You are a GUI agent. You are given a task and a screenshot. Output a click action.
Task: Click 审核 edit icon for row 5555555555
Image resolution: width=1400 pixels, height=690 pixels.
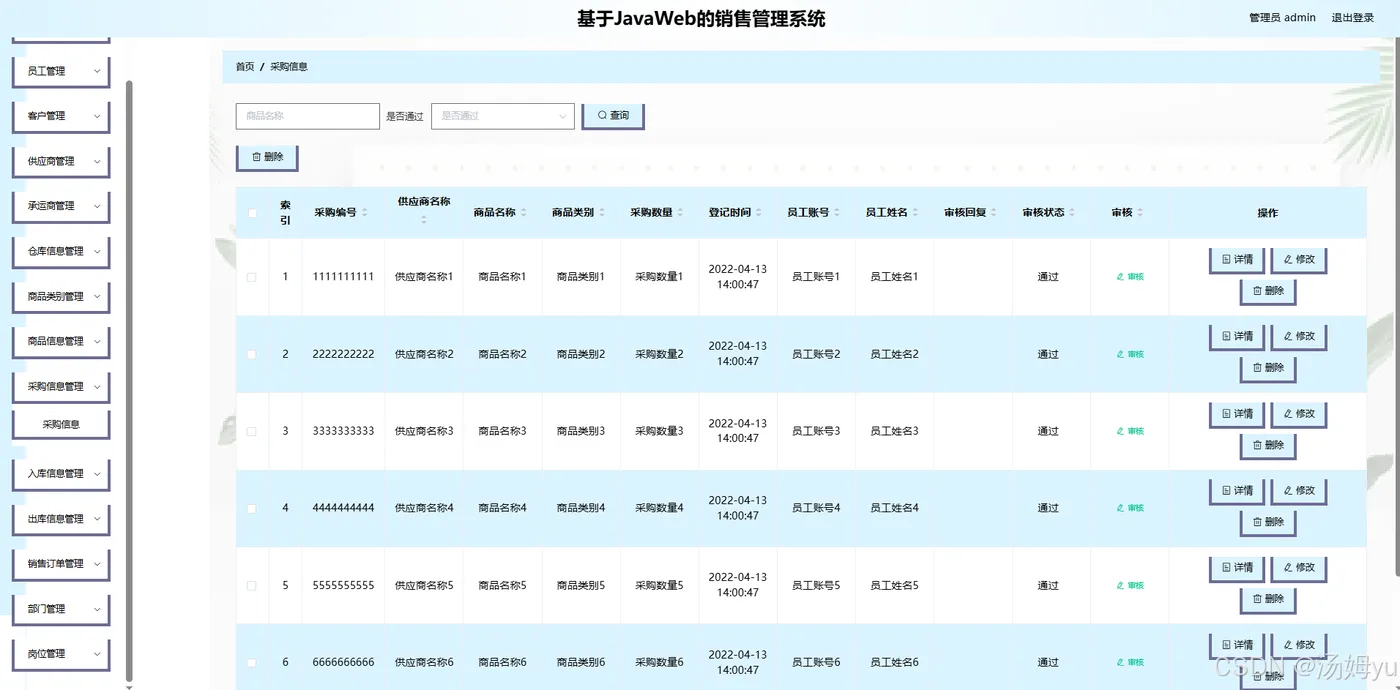(x=1130, y=586)
